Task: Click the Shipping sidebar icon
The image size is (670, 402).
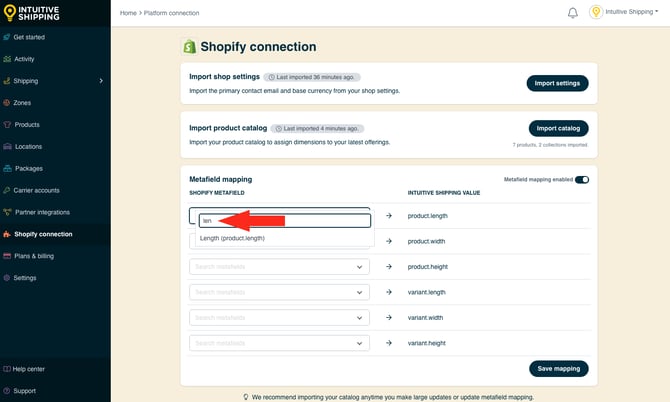Action: pos(7,81)
